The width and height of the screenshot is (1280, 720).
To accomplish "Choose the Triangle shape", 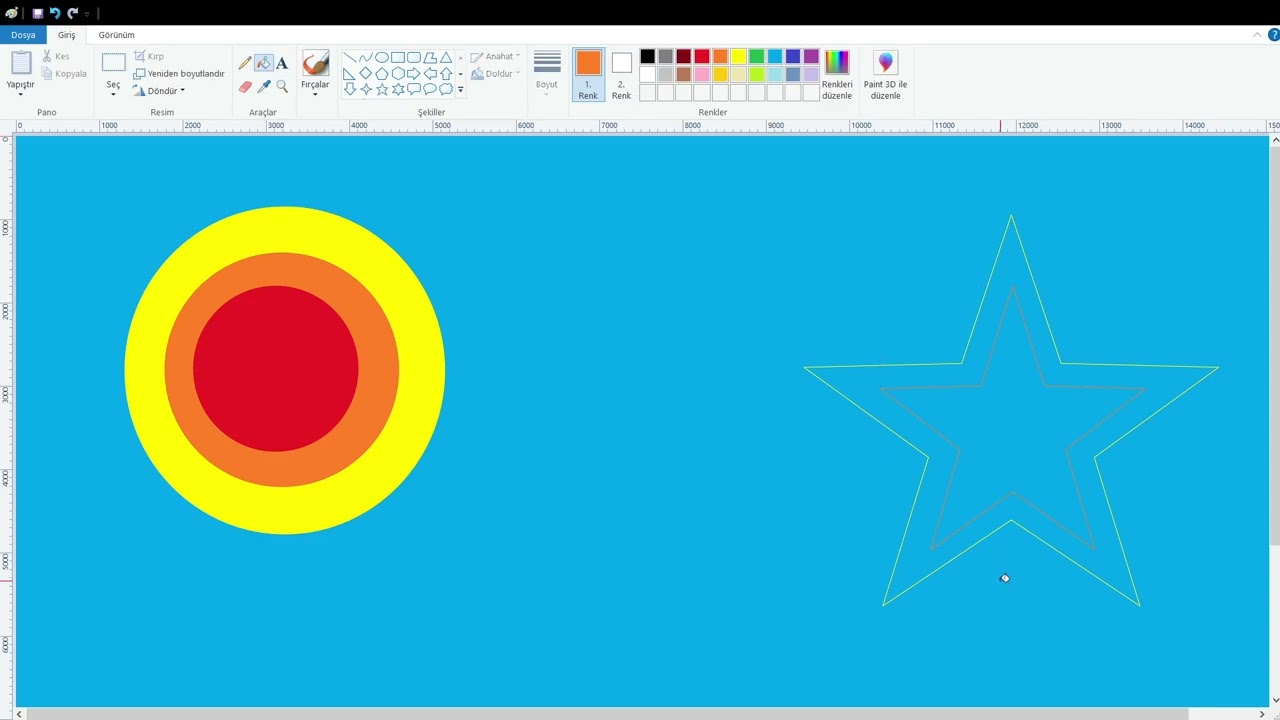I will coord(446,58).
